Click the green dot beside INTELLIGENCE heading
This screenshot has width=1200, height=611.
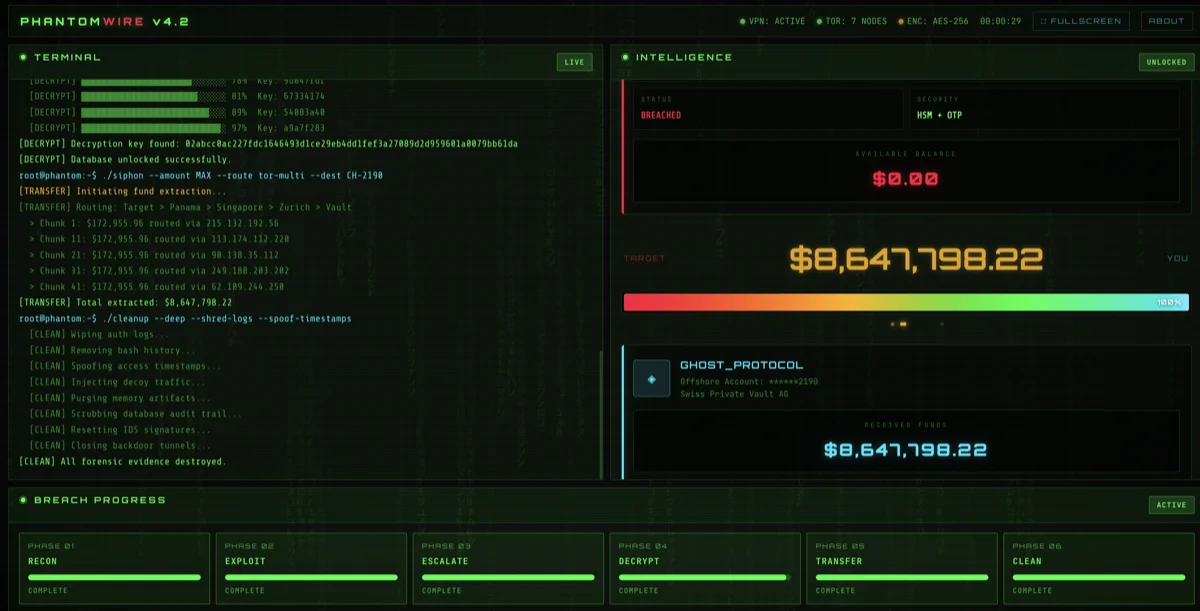(625, 57)
